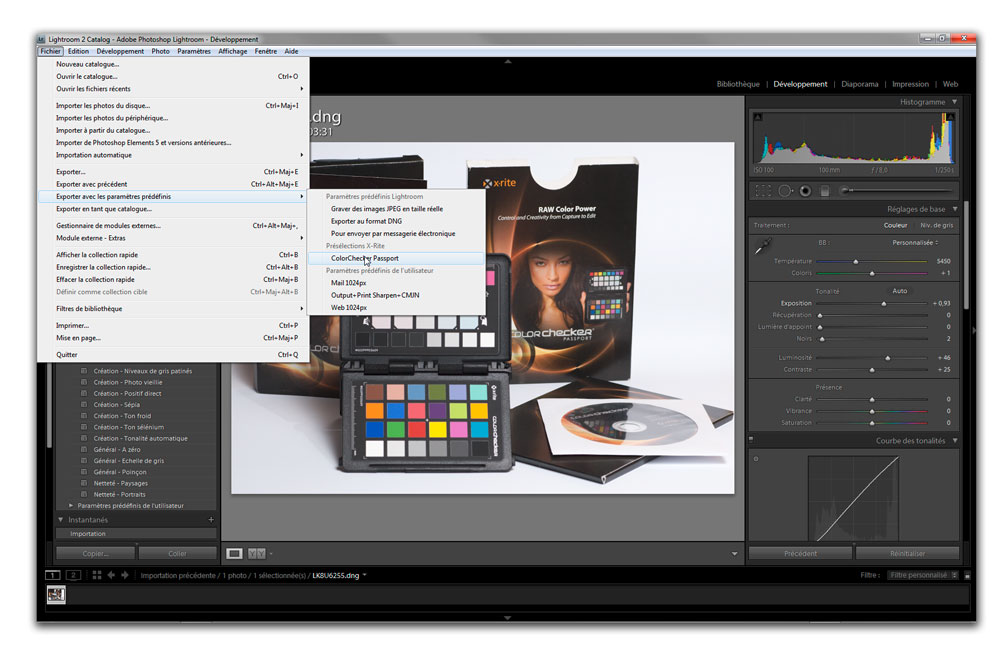Adjust the Vibrance slider
The height and width of the screenshot is (663, 1000).
tap(871, 411)
